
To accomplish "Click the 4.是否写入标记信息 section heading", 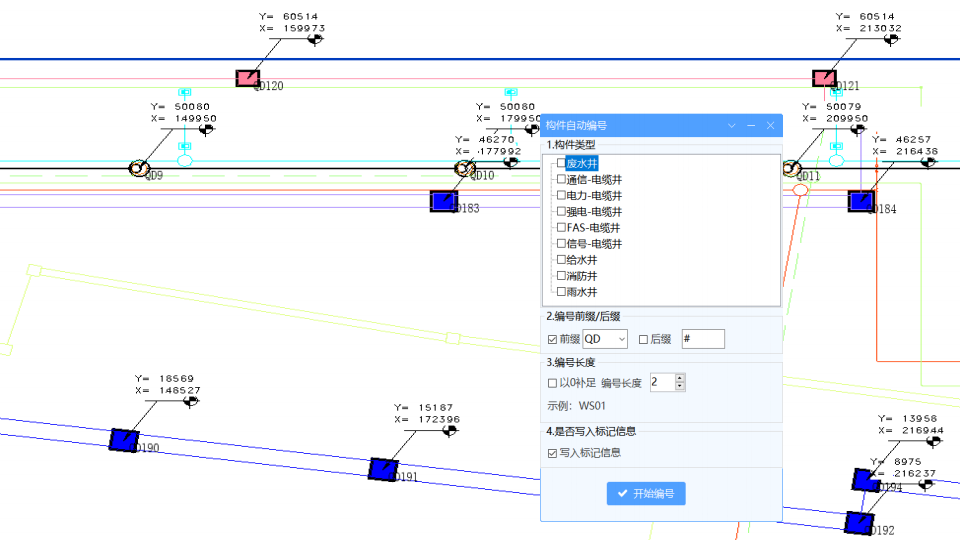I will coord(591,431).
